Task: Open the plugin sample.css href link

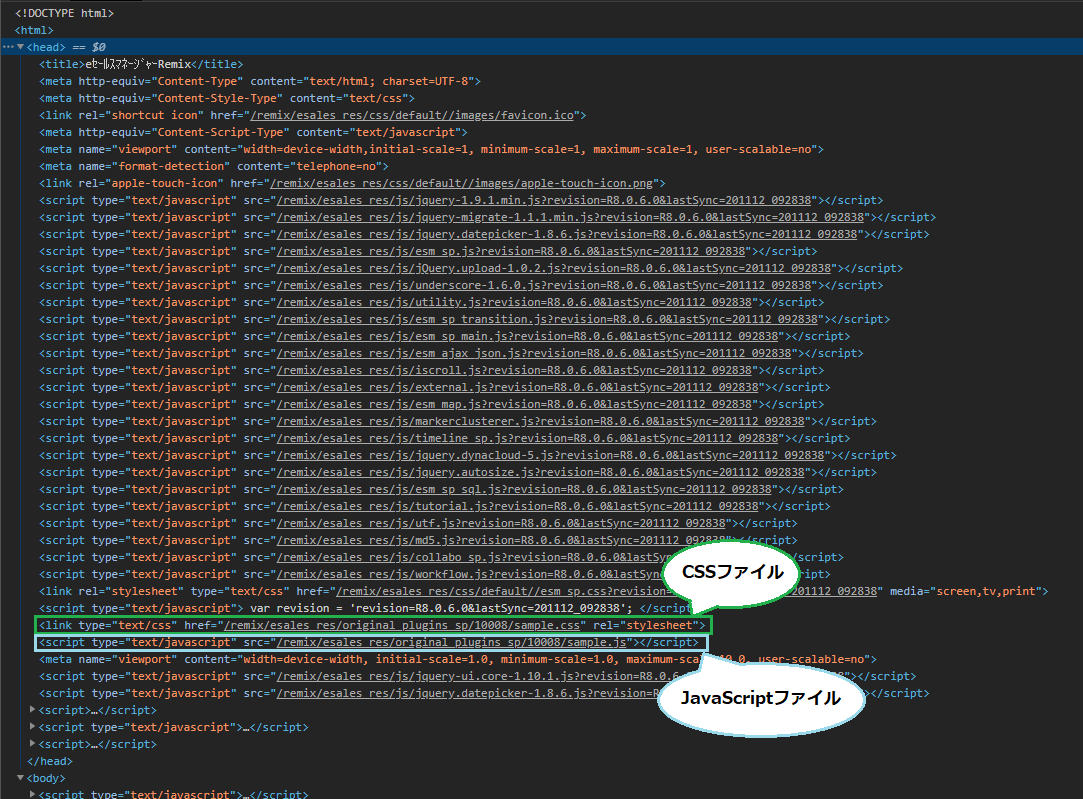Action: tap(402, 625)
